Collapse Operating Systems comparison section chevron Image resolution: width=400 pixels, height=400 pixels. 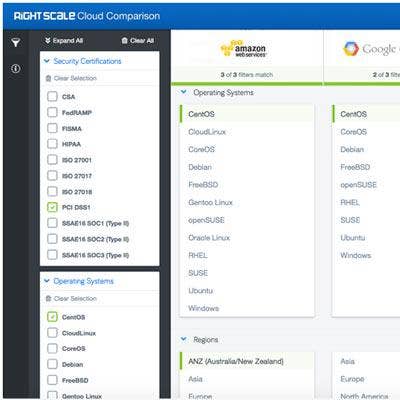184,92
